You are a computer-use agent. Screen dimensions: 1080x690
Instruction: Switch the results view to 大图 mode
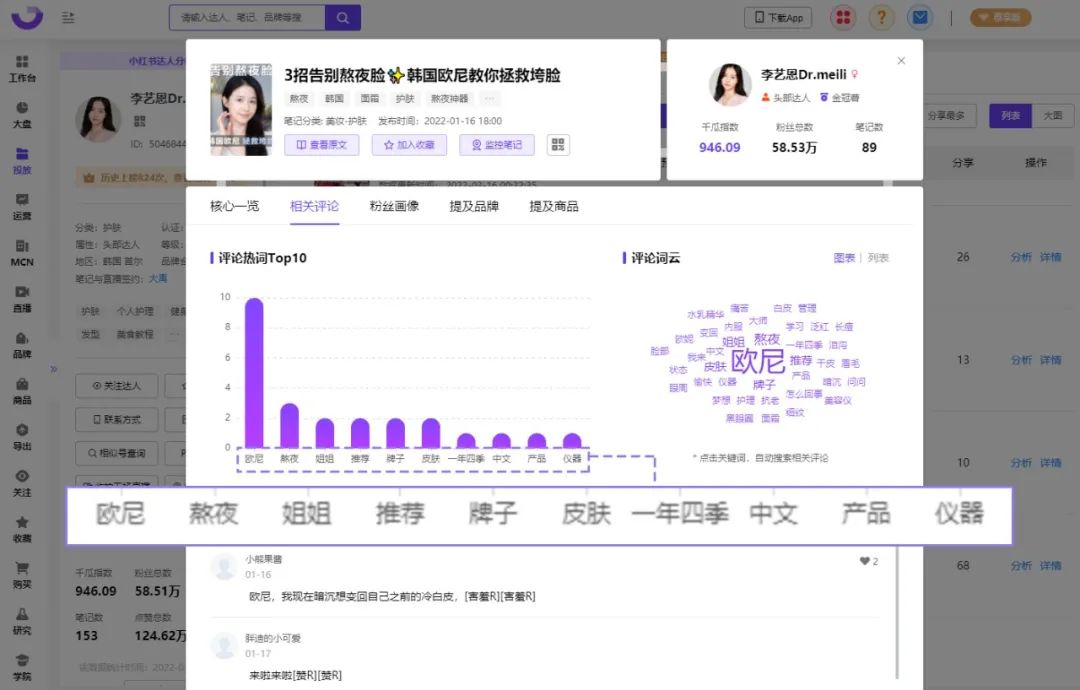point(1055,116)
